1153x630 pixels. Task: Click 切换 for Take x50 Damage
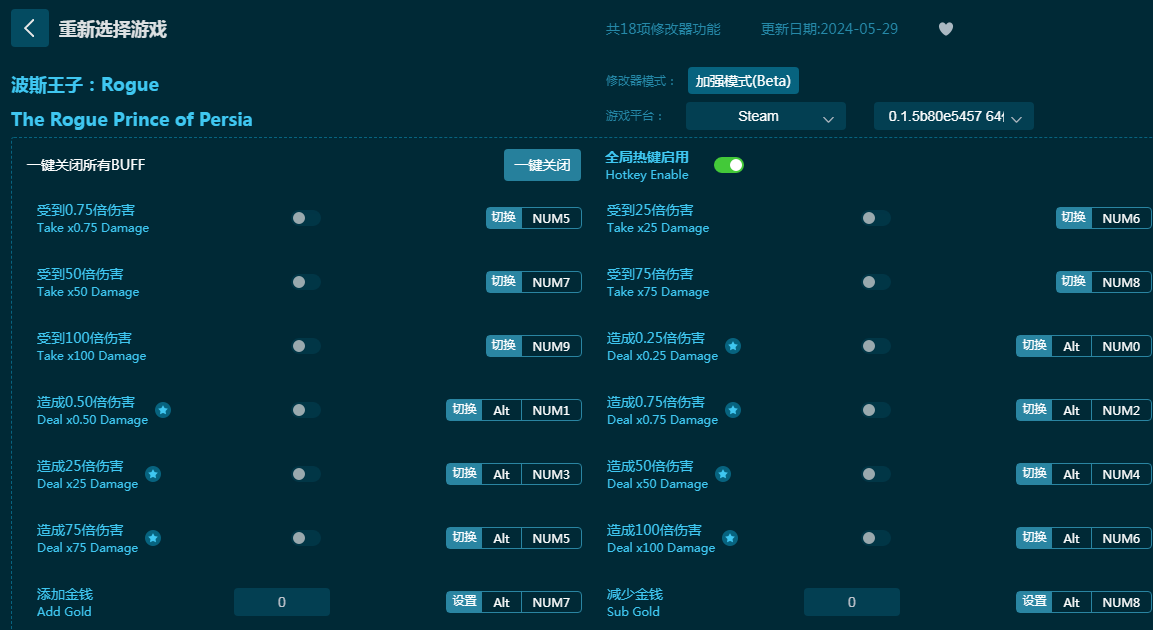click(504, 282)
